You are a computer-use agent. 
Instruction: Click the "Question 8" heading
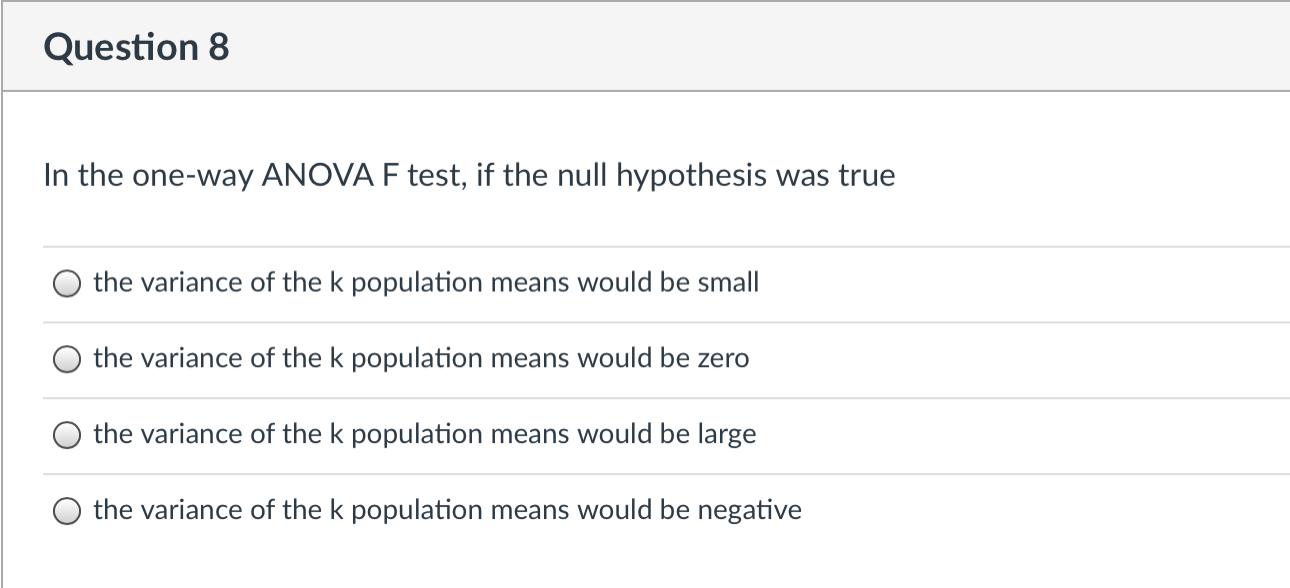[136, 47]
